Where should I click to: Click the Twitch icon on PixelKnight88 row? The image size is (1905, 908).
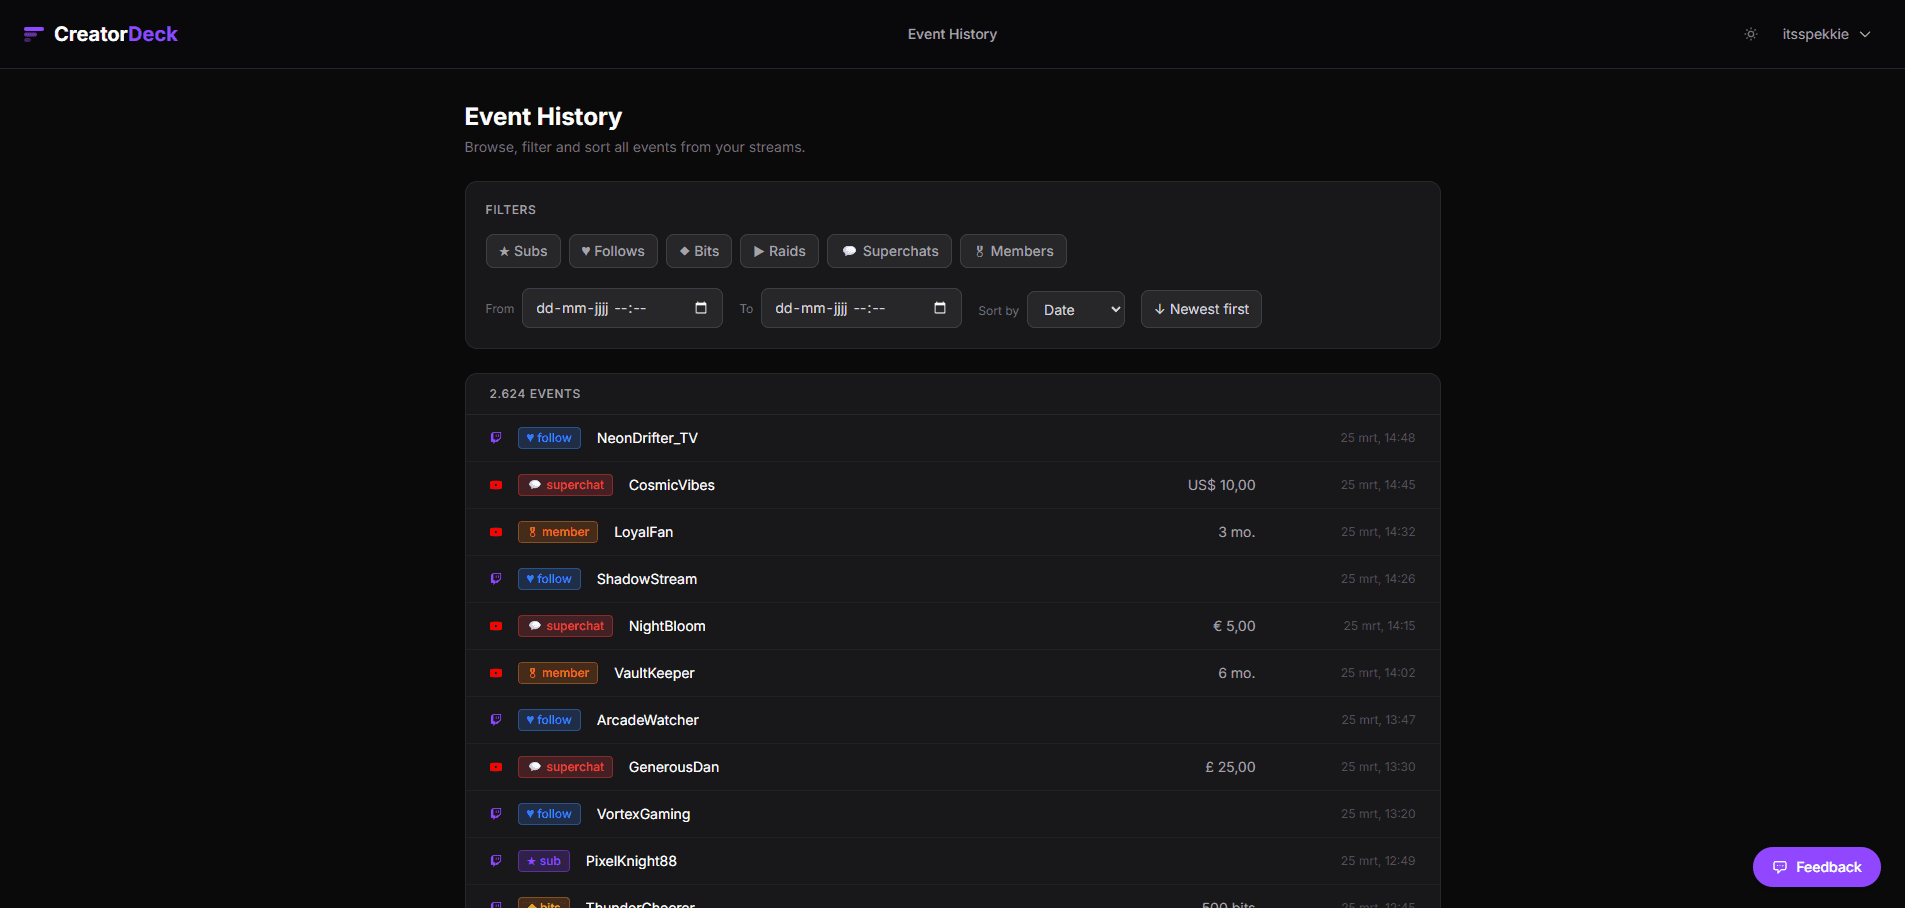tap(496, 861)
